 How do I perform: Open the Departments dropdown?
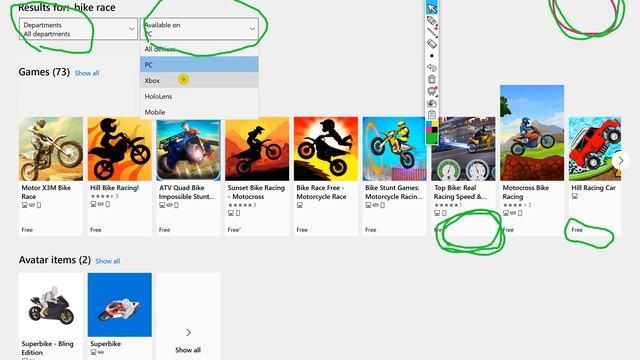tap(78, 29)
